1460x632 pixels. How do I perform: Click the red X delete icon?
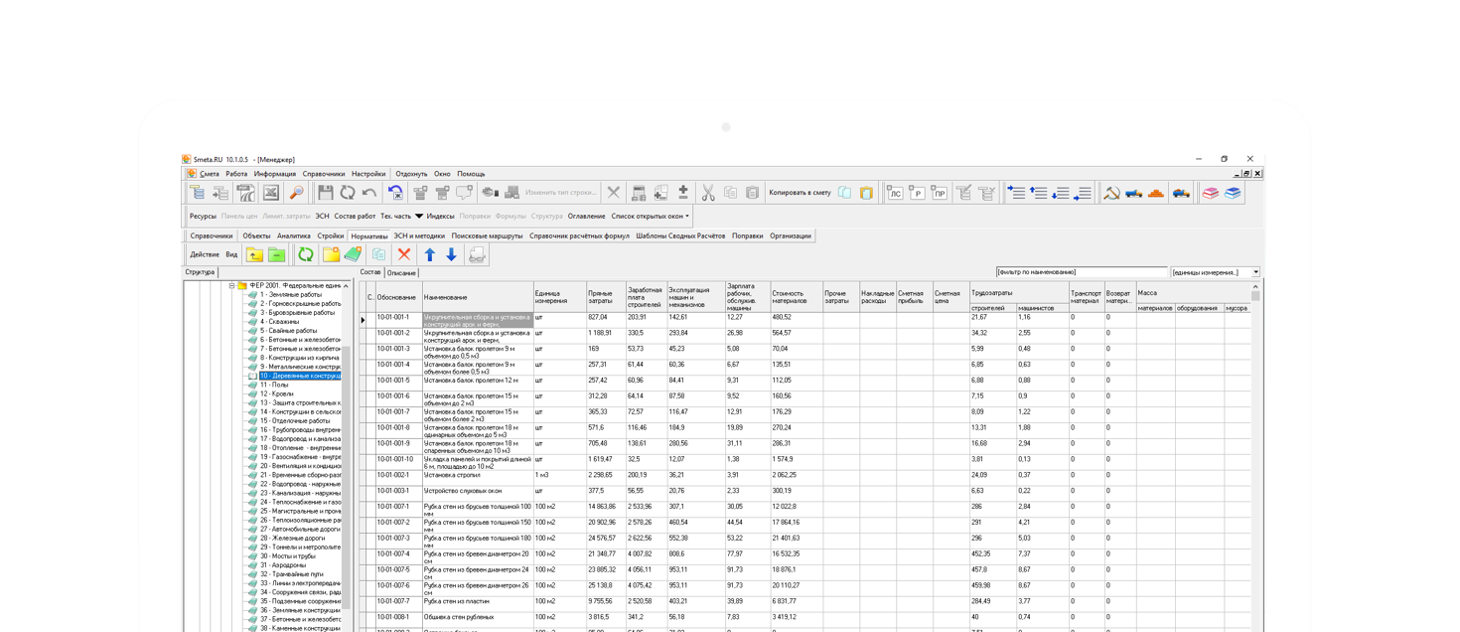(404, 255)
